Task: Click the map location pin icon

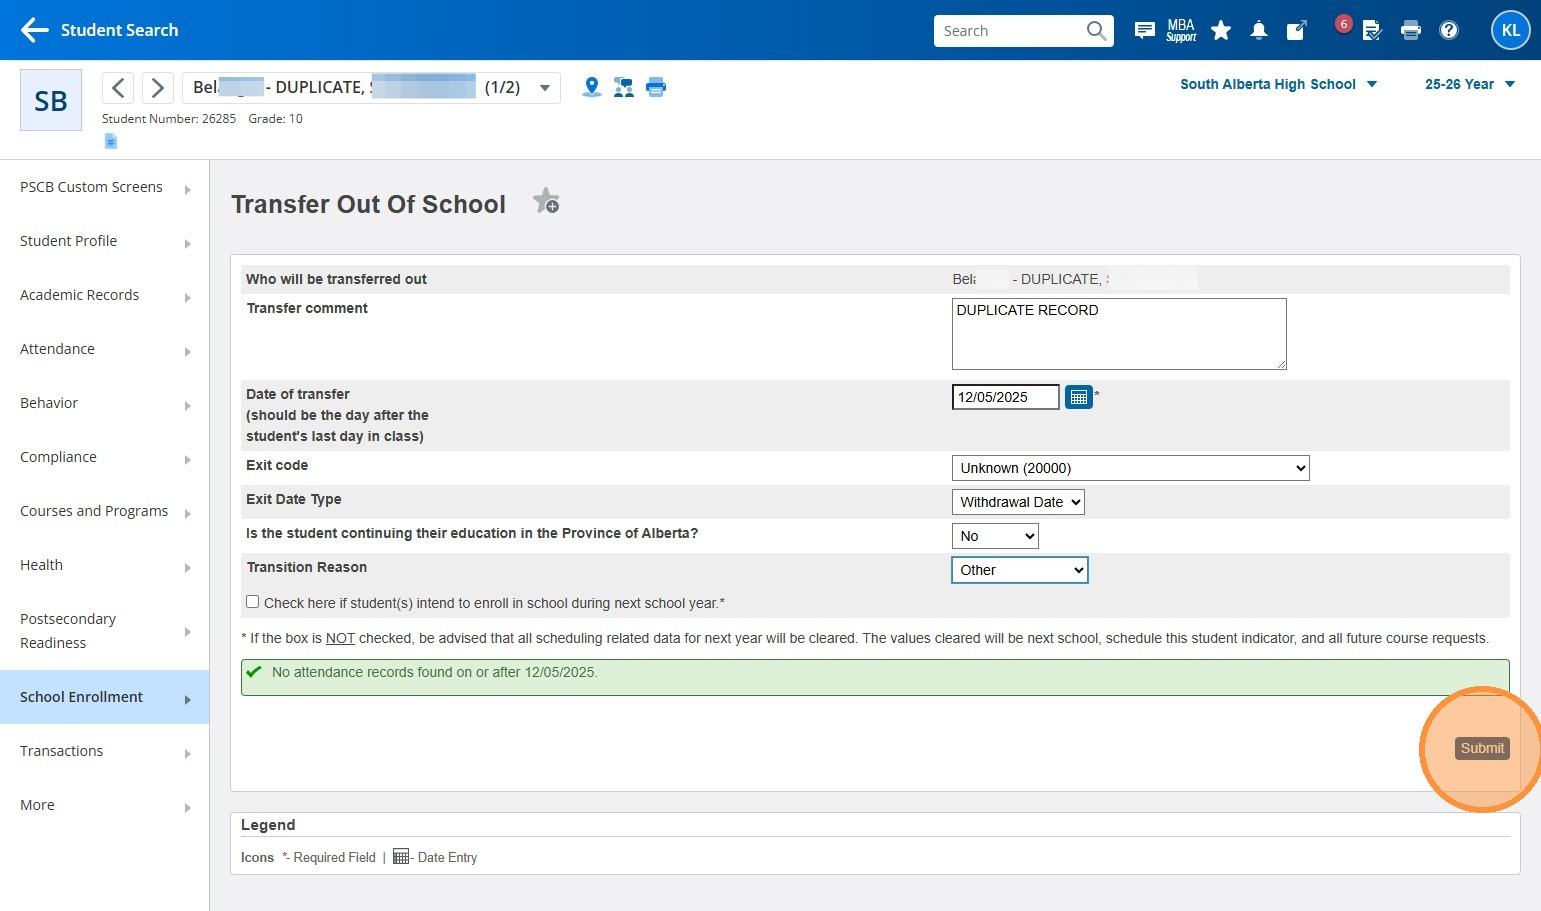Action: click(x=592, y=87)
